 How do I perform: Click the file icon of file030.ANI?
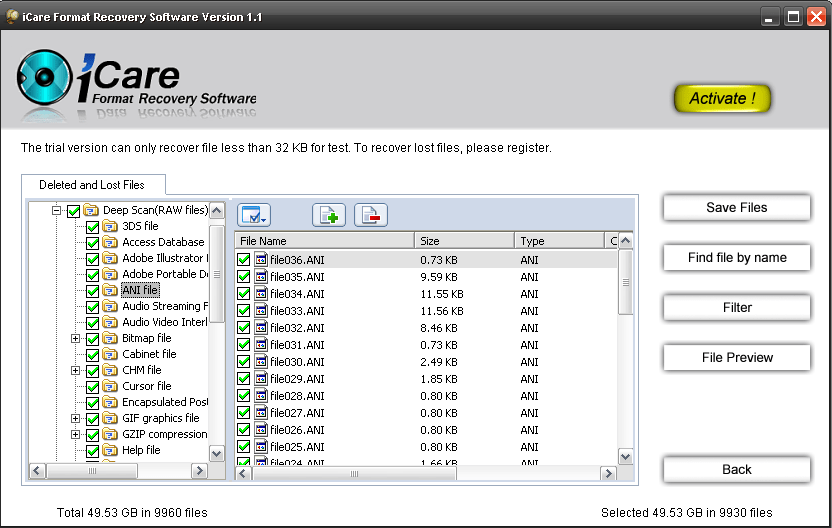[261, 361]
